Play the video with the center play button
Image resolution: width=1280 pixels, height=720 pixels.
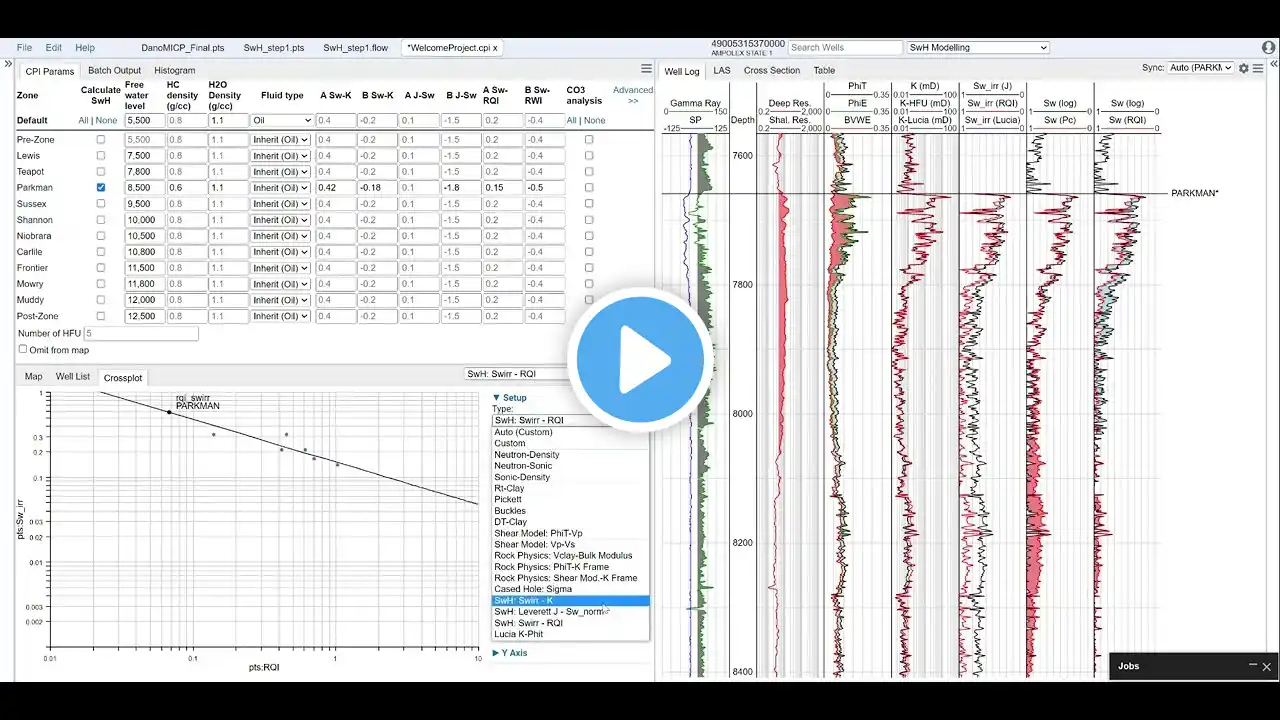tap(639, 360)
